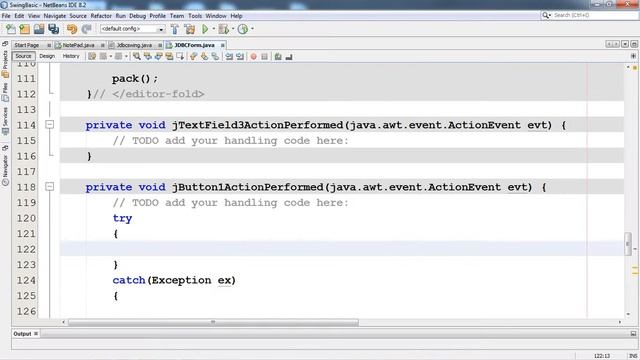Click the Open Project icon

pyautogui.click(x=39, y=29)
